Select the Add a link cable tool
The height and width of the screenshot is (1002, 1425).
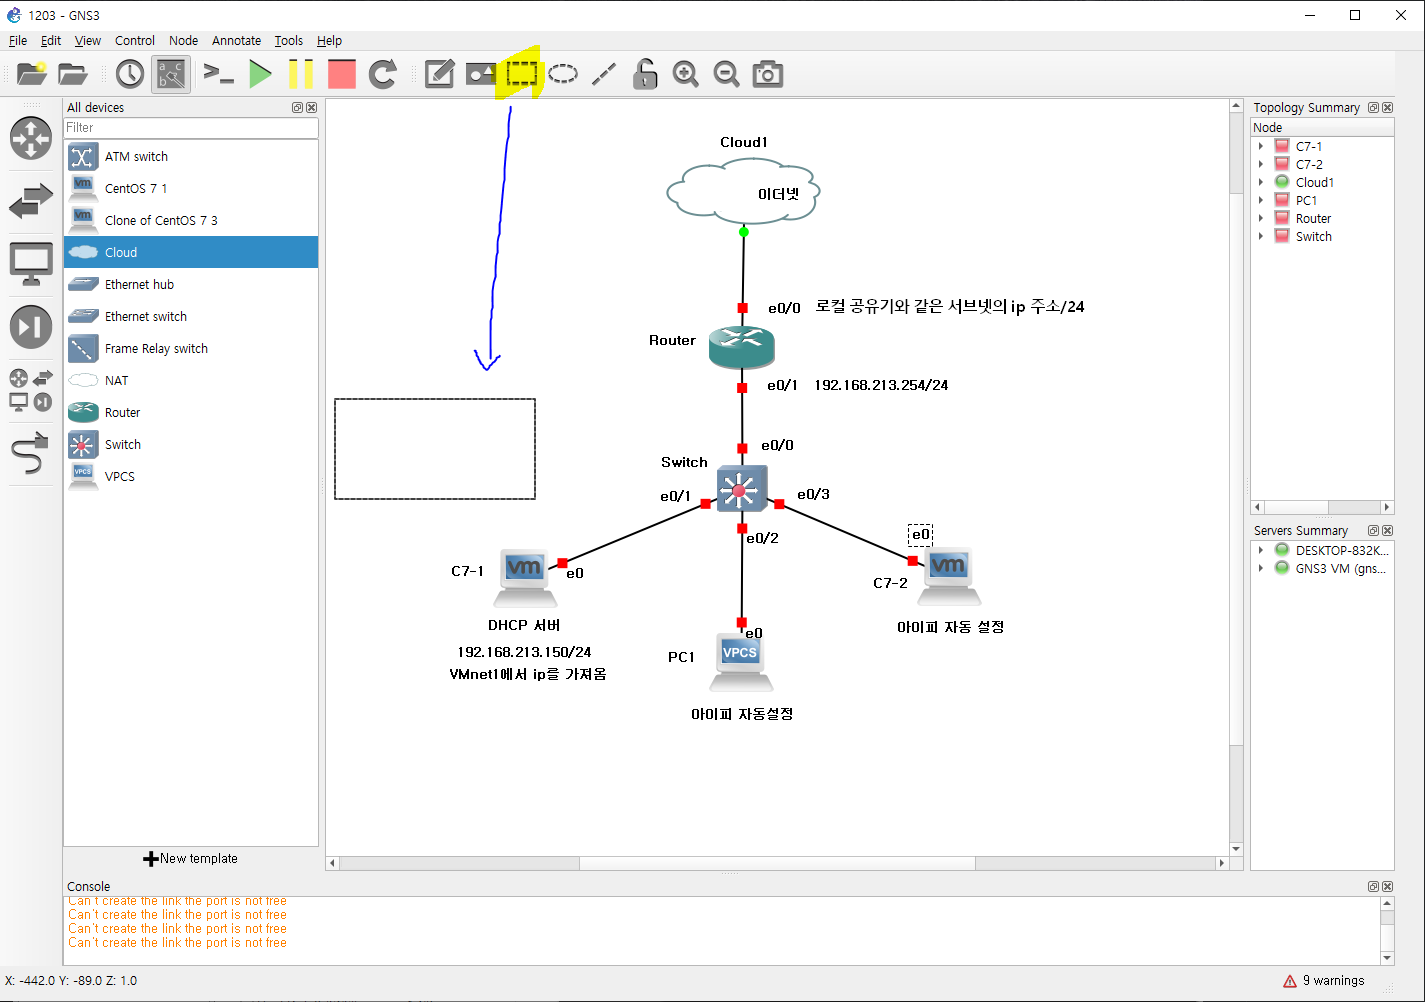31,453
